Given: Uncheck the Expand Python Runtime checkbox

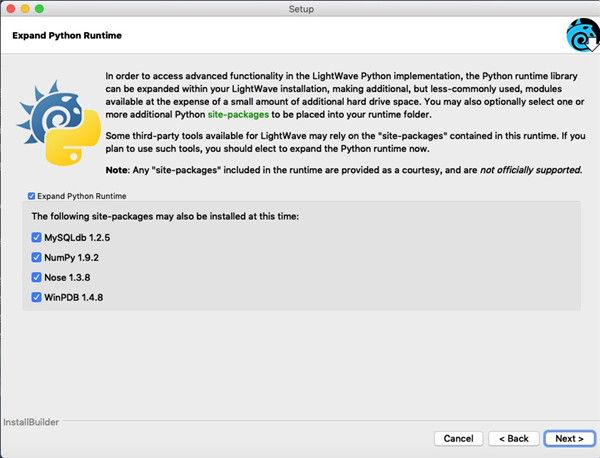Looking at the screenshot, I should pos(31,196).
